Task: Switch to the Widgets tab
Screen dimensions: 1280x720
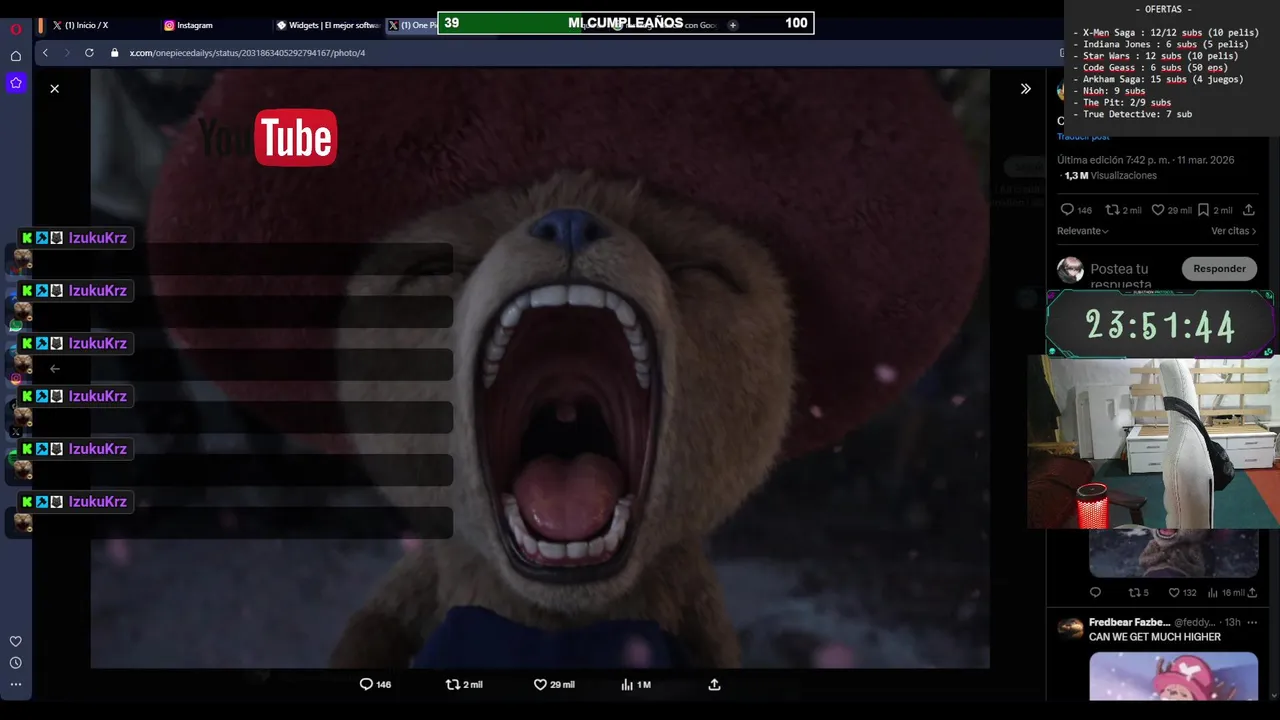Action: tap(326, 25)
